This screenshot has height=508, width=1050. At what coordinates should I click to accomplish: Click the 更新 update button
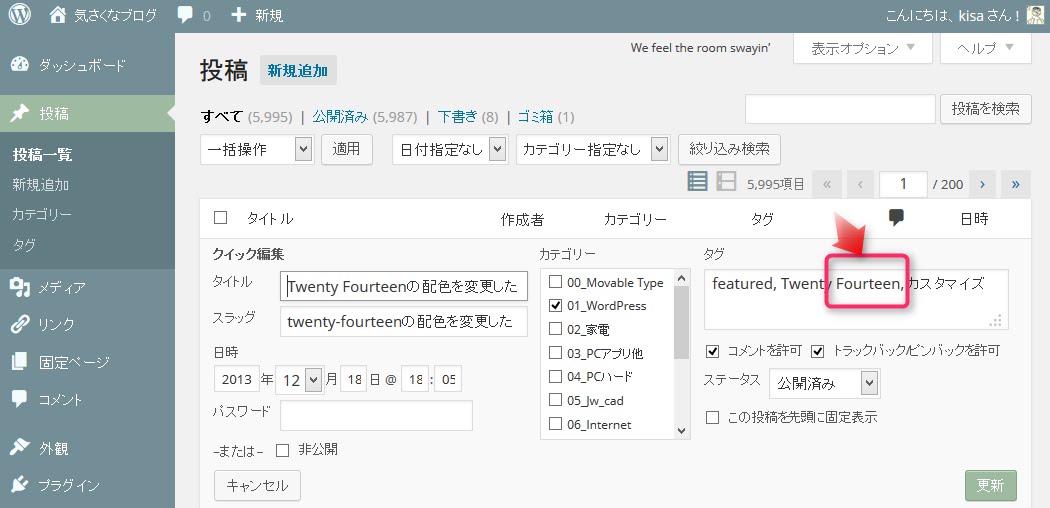tap(990, 485)
